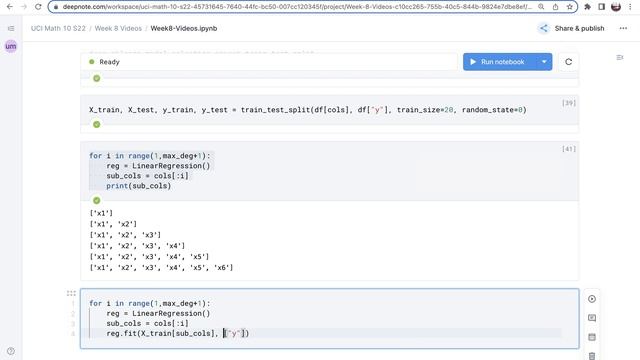Click the green success check below print(sub_cols) cell
The image size is (640, 360).
tap(97, 200)
